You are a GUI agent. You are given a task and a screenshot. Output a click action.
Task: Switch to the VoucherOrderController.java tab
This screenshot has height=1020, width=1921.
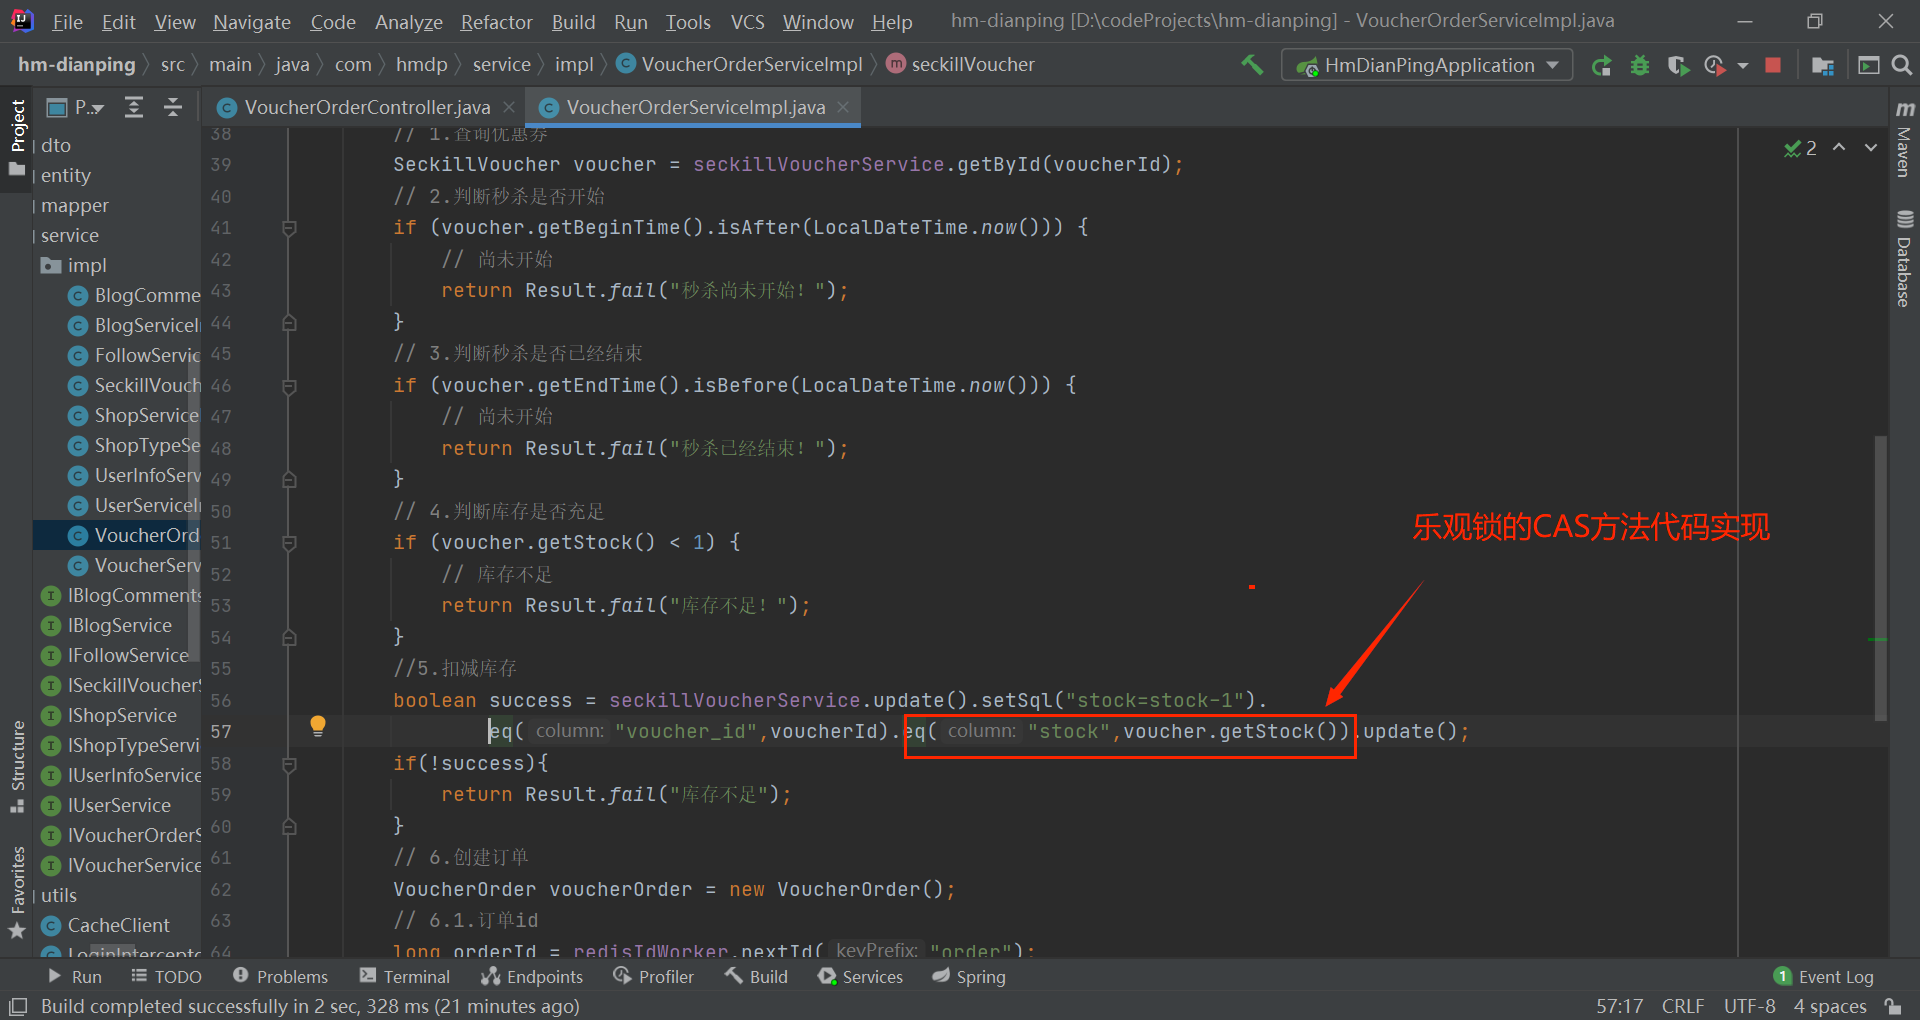[366, 107]
